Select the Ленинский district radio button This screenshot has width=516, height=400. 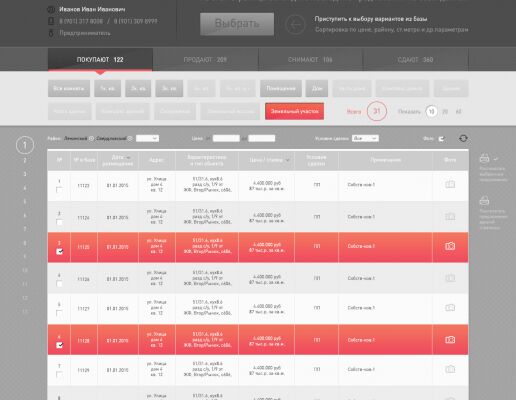tap(91, 138)
